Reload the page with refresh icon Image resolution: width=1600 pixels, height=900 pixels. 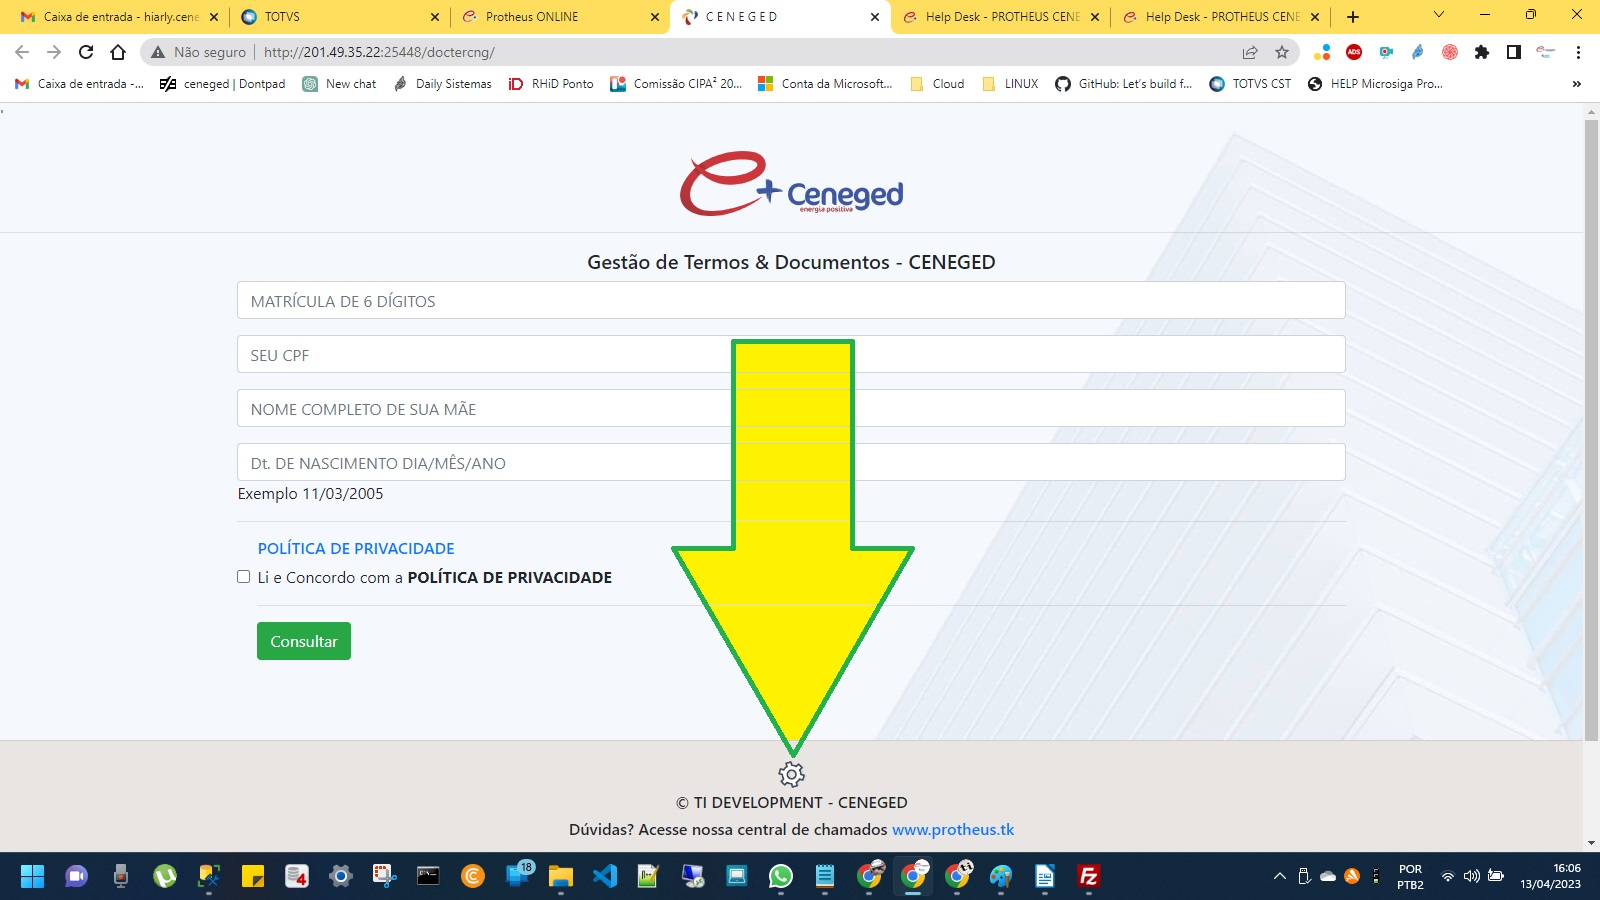(x=86, y=52)
